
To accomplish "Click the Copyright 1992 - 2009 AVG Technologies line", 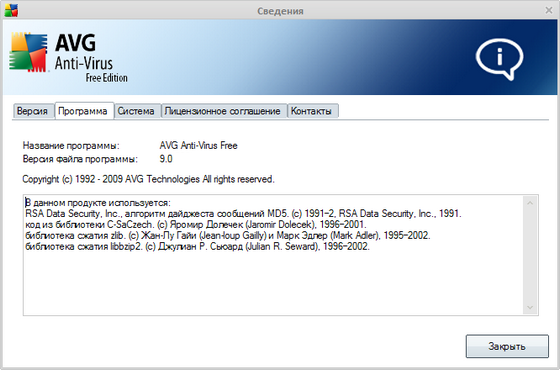I will [148, 179].
